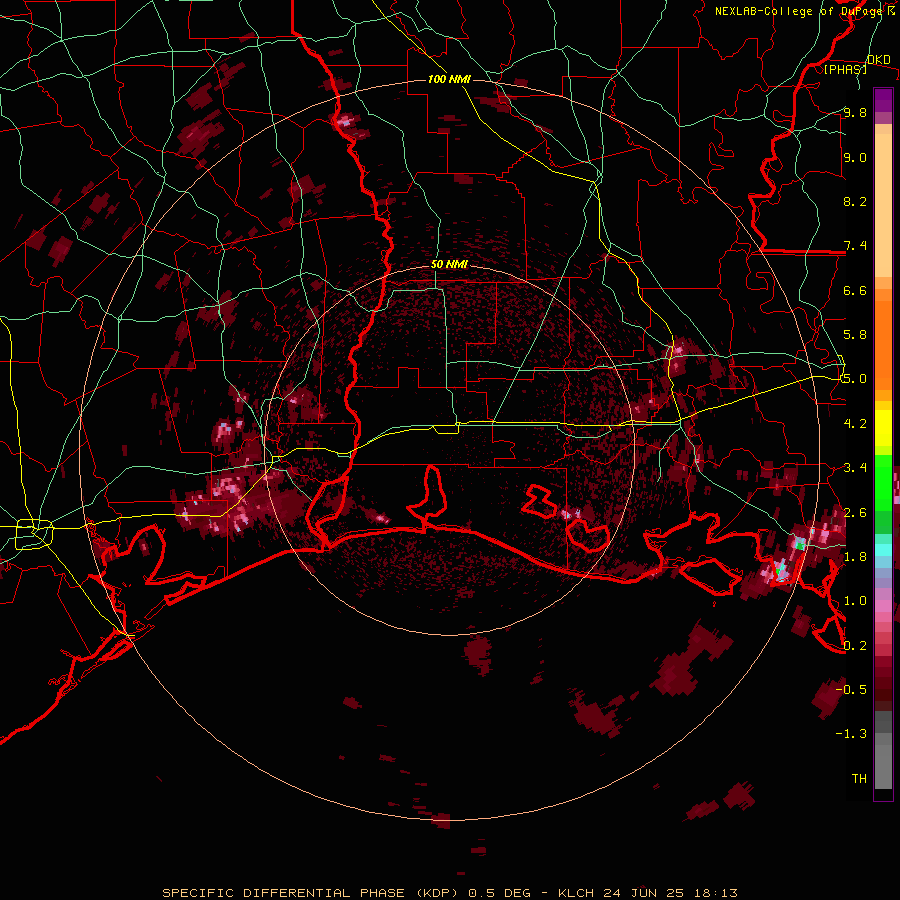Click the 9.0 value on the scale
The image size is (900, 900).
tap(855, 157)
